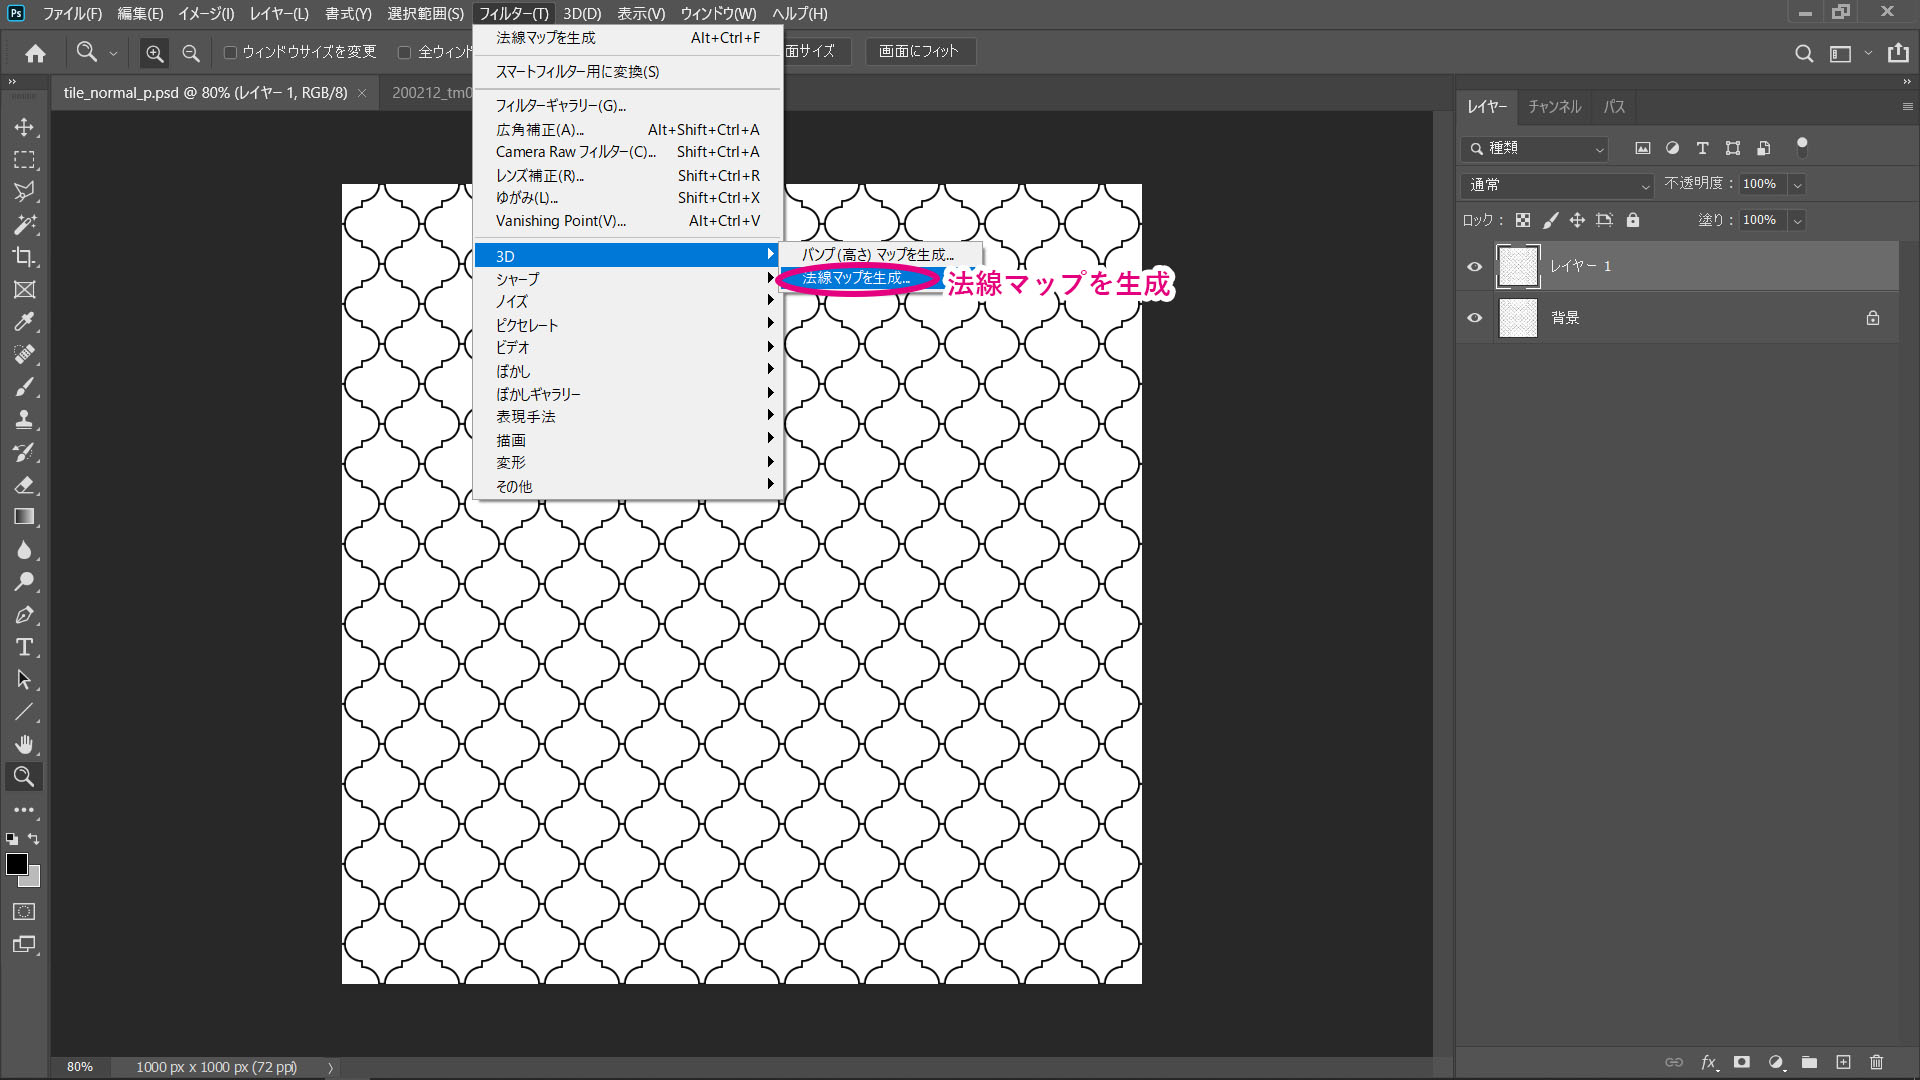Click the 画面にフィット button
This screenshot has width=1920, height=1080.
(x=919, y=51)
